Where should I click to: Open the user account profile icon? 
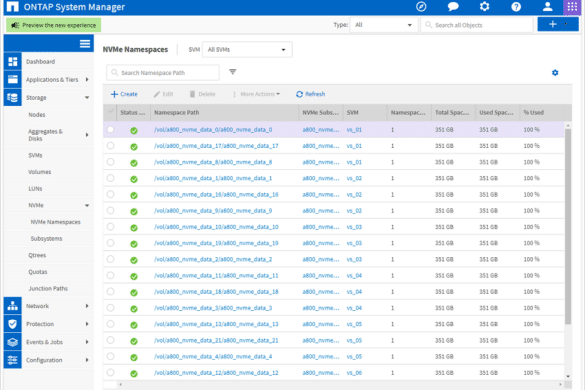(x=547, y=7)
